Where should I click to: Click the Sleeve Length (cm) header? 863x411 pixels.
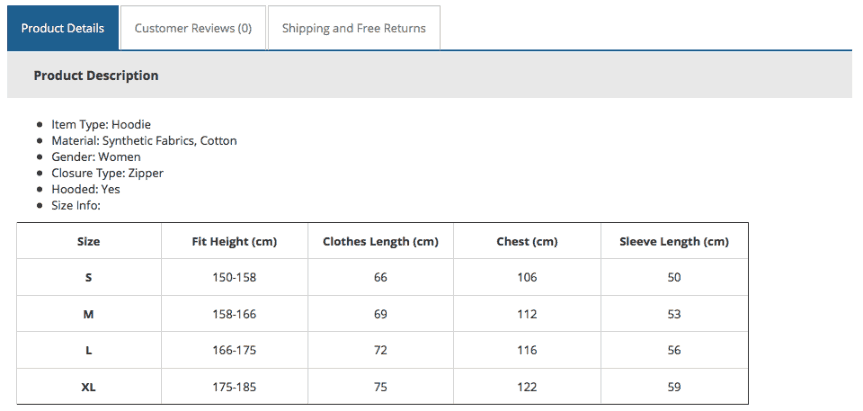[x=674, y=241]
